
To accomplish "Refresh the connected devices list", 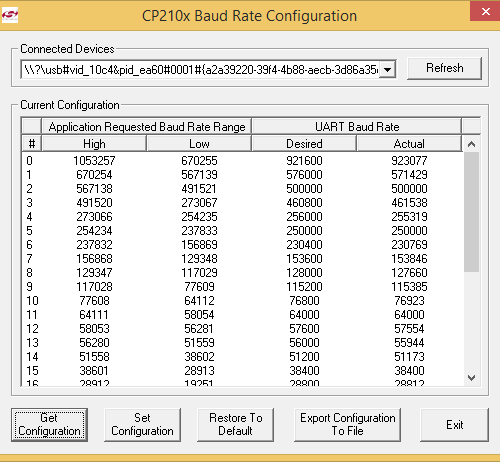I will tap(445, 68).
